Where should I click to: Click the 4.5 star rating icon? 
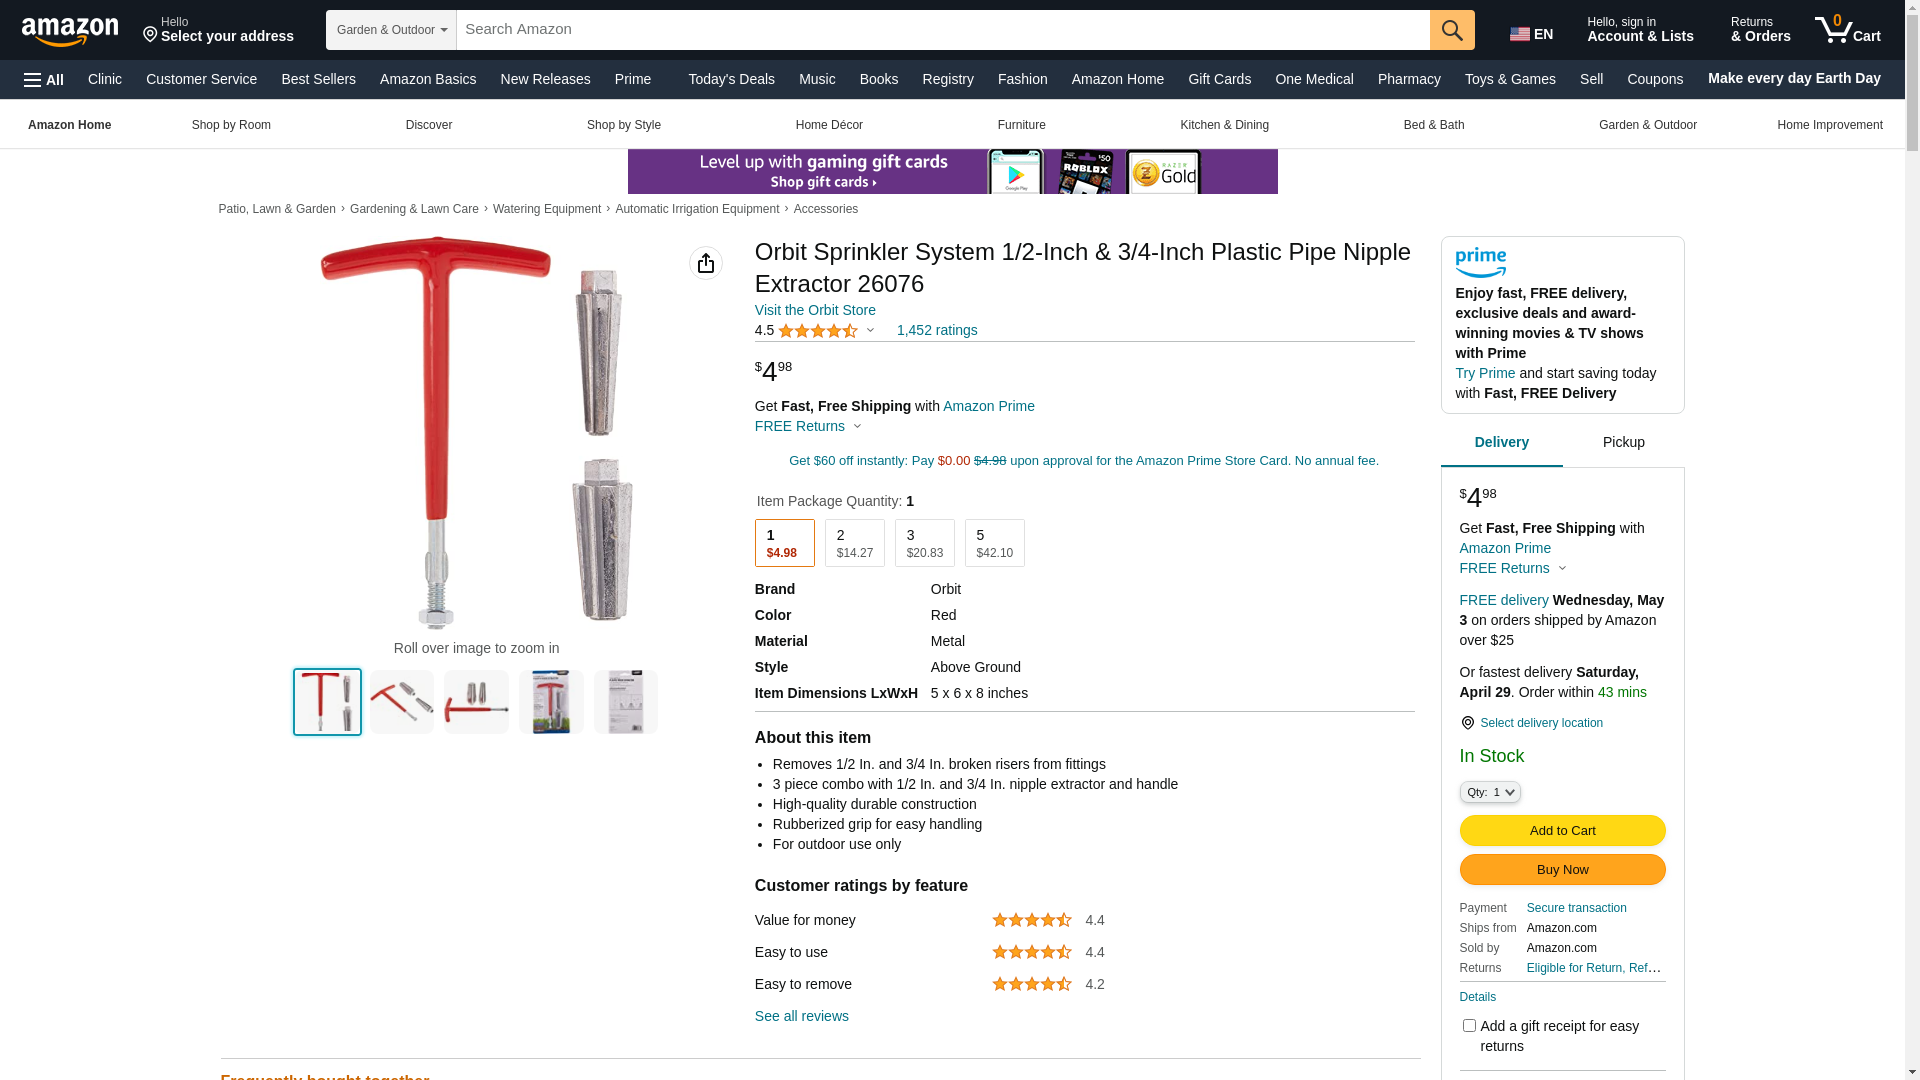tap(818, 331)
